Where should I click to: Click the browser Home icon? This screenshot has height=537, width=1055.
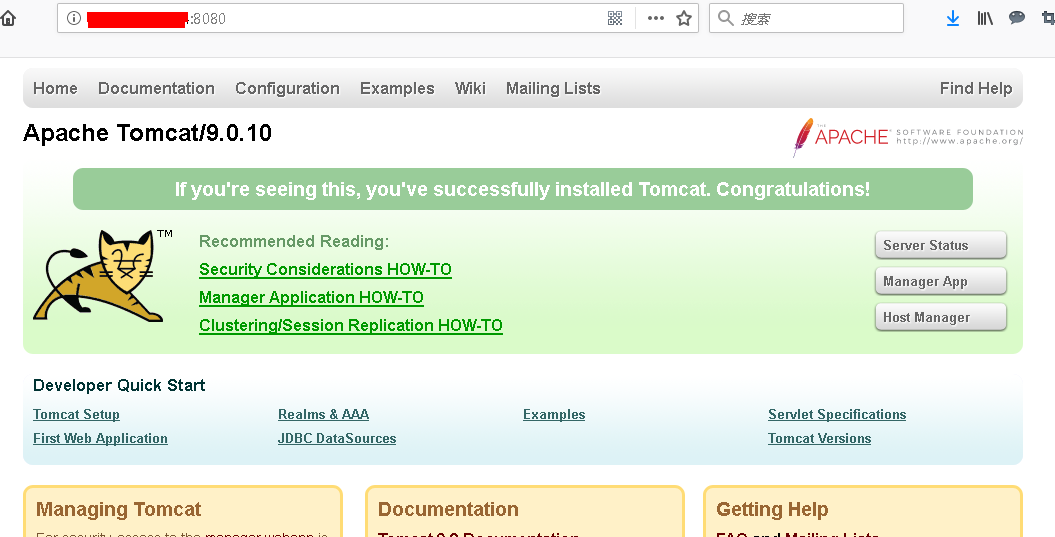pos(8,18)
